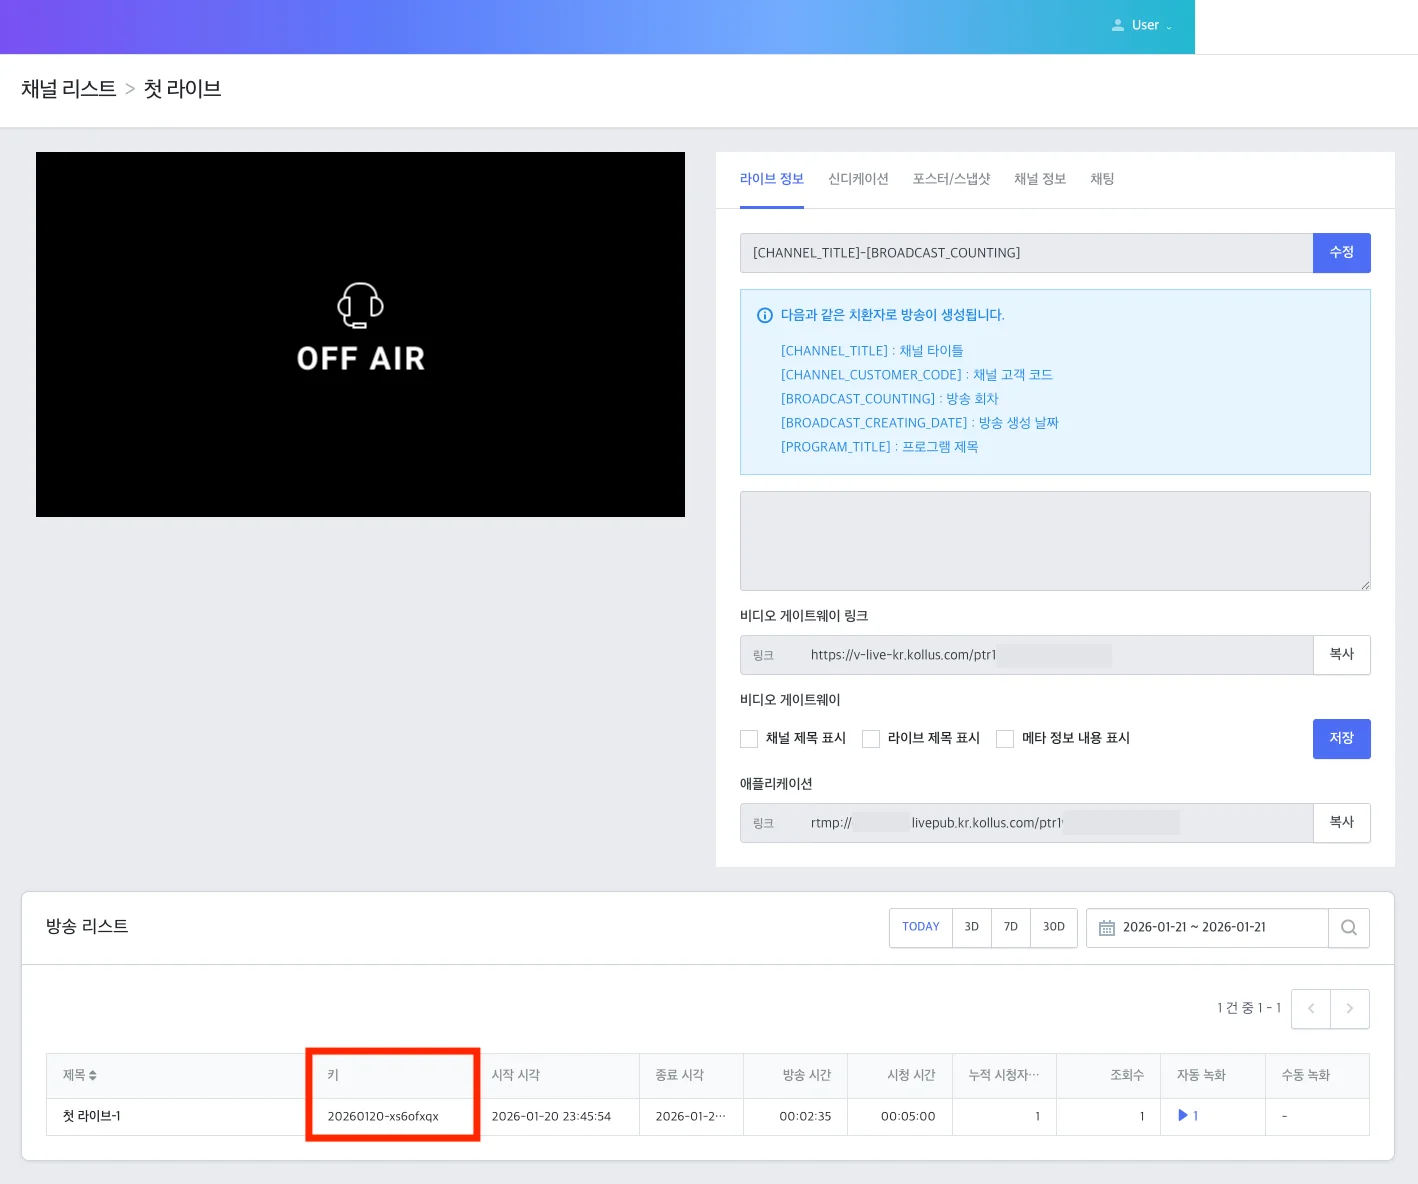Click the calendar icon in date range

1107,928
